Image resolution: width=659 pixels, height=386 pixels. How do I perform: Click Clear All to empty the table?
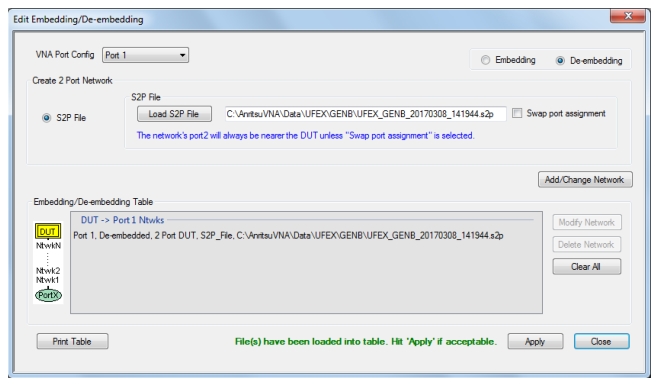pos(587,267)
